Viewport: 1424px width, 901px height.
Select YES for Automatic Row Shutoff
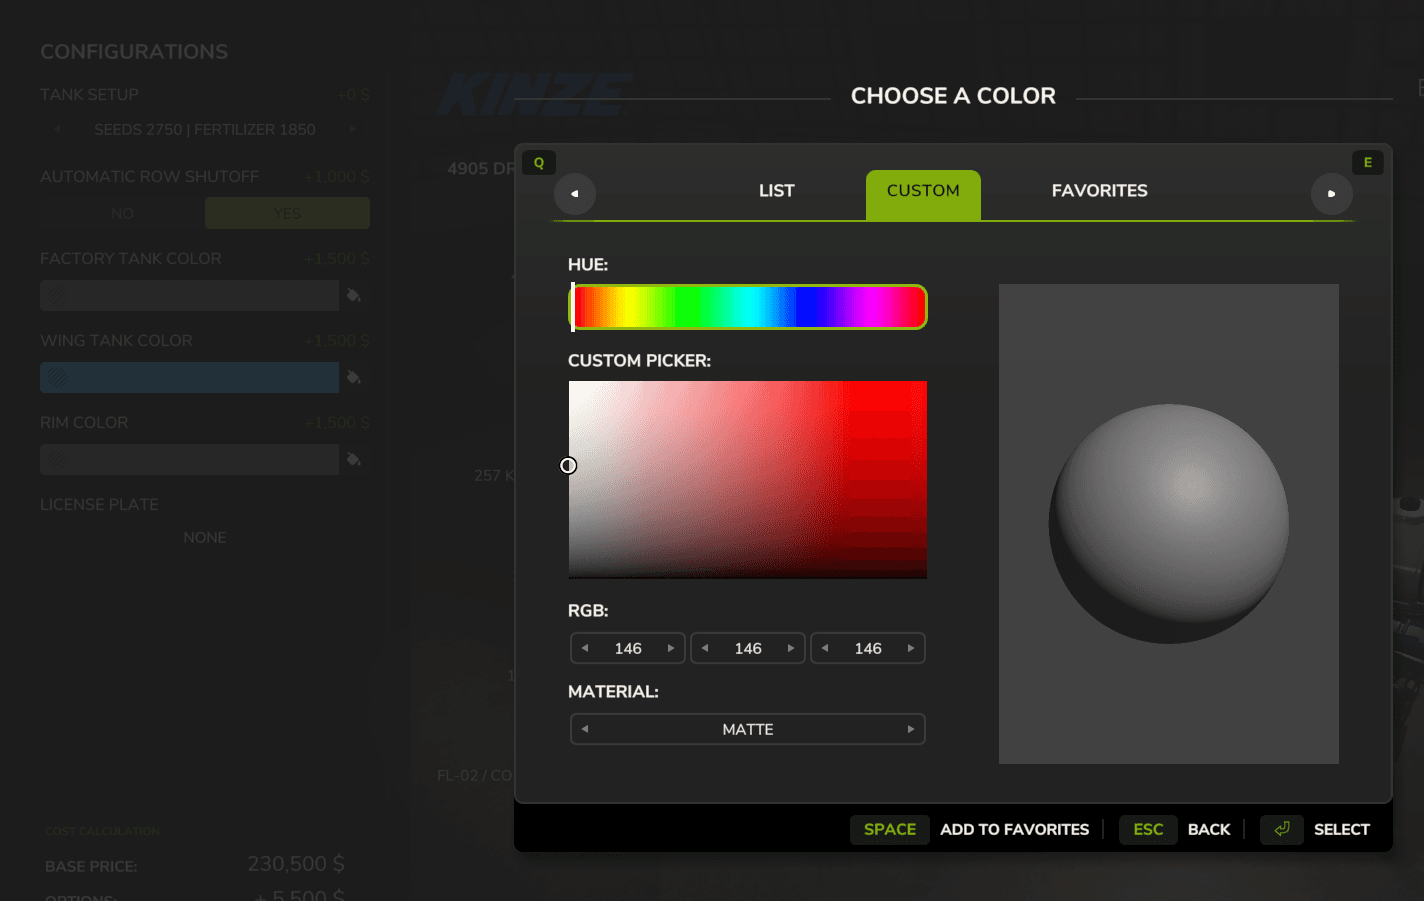[287, 213]
